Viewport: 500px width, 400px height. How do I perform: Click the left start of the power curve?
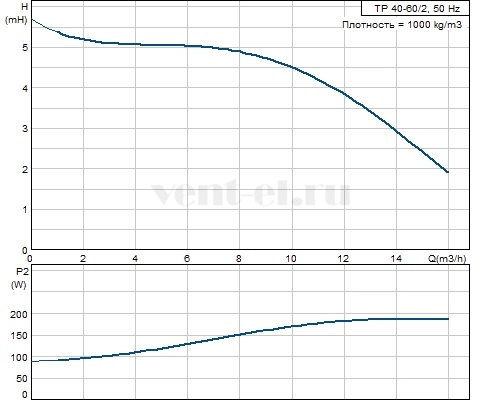tap(32, 361)
